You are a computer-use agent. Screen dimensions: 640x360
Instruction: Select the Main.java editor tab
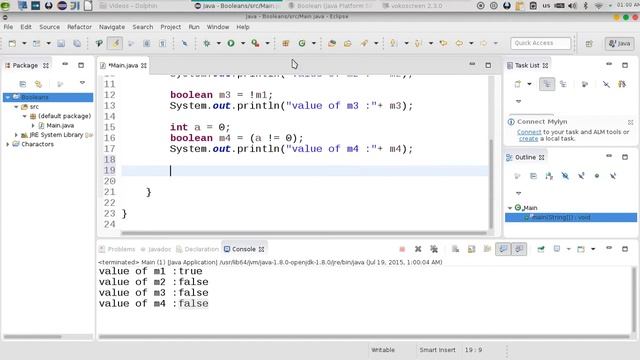(x=123, y=65)
